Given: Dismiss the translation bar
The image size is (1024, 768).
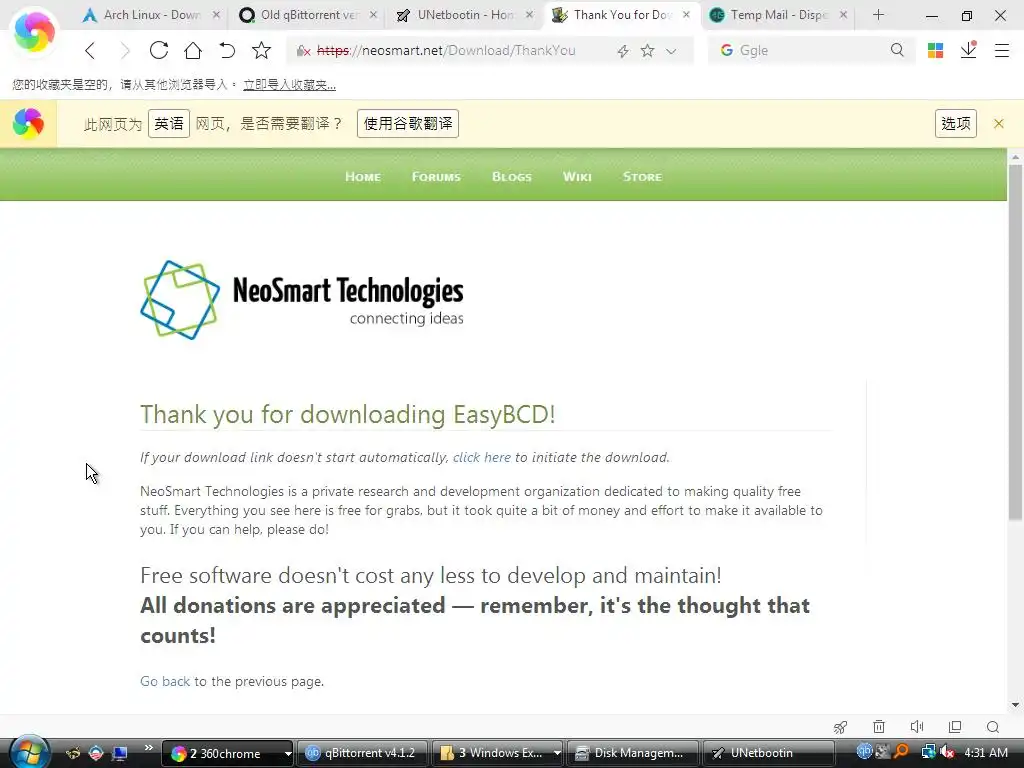Looking at the screenshot, I should [999, 123].
